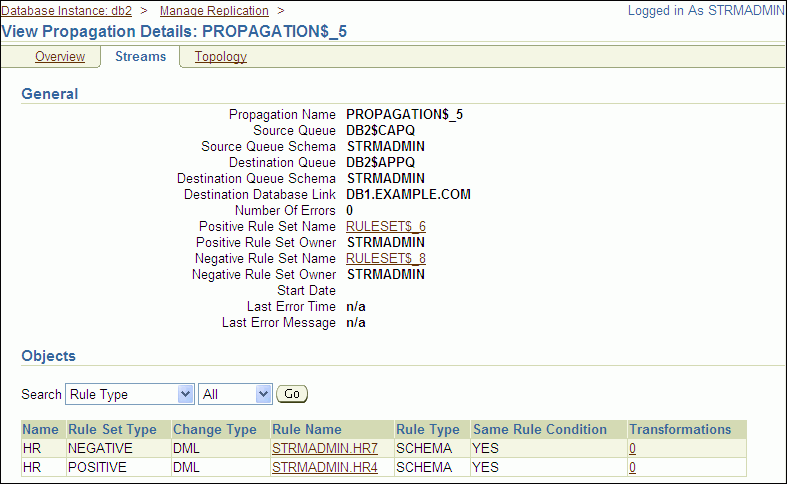Click the Name column header
This screenshot has width=787, height=484.
coord(41,430)
